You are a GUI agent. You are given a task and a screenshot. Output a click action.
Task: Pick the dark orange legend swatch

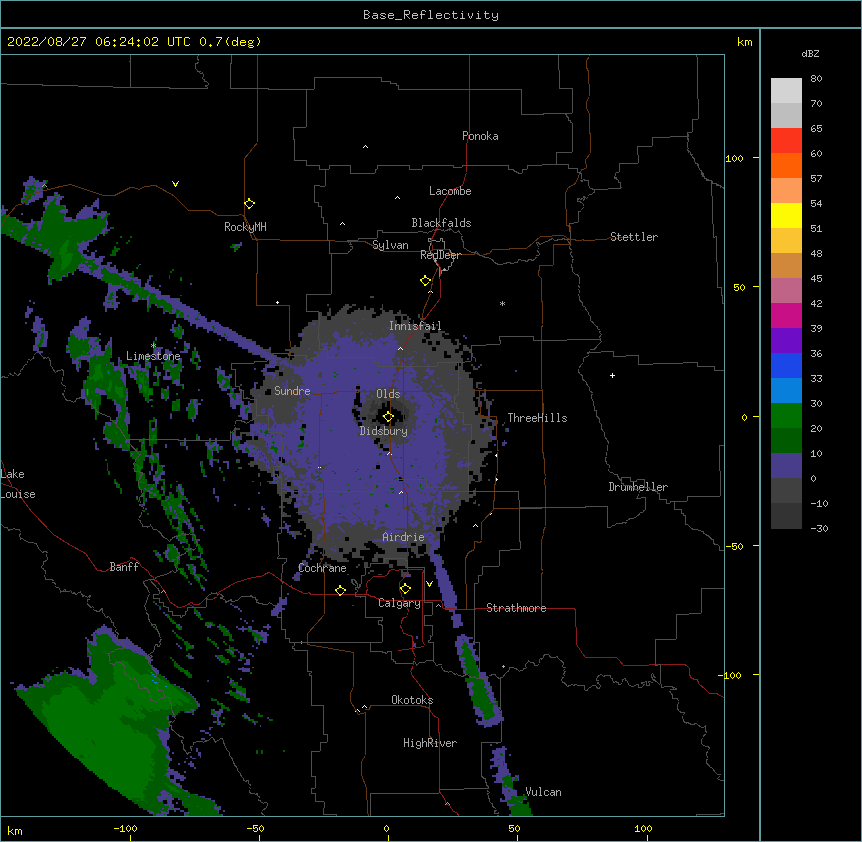point(786,165)
